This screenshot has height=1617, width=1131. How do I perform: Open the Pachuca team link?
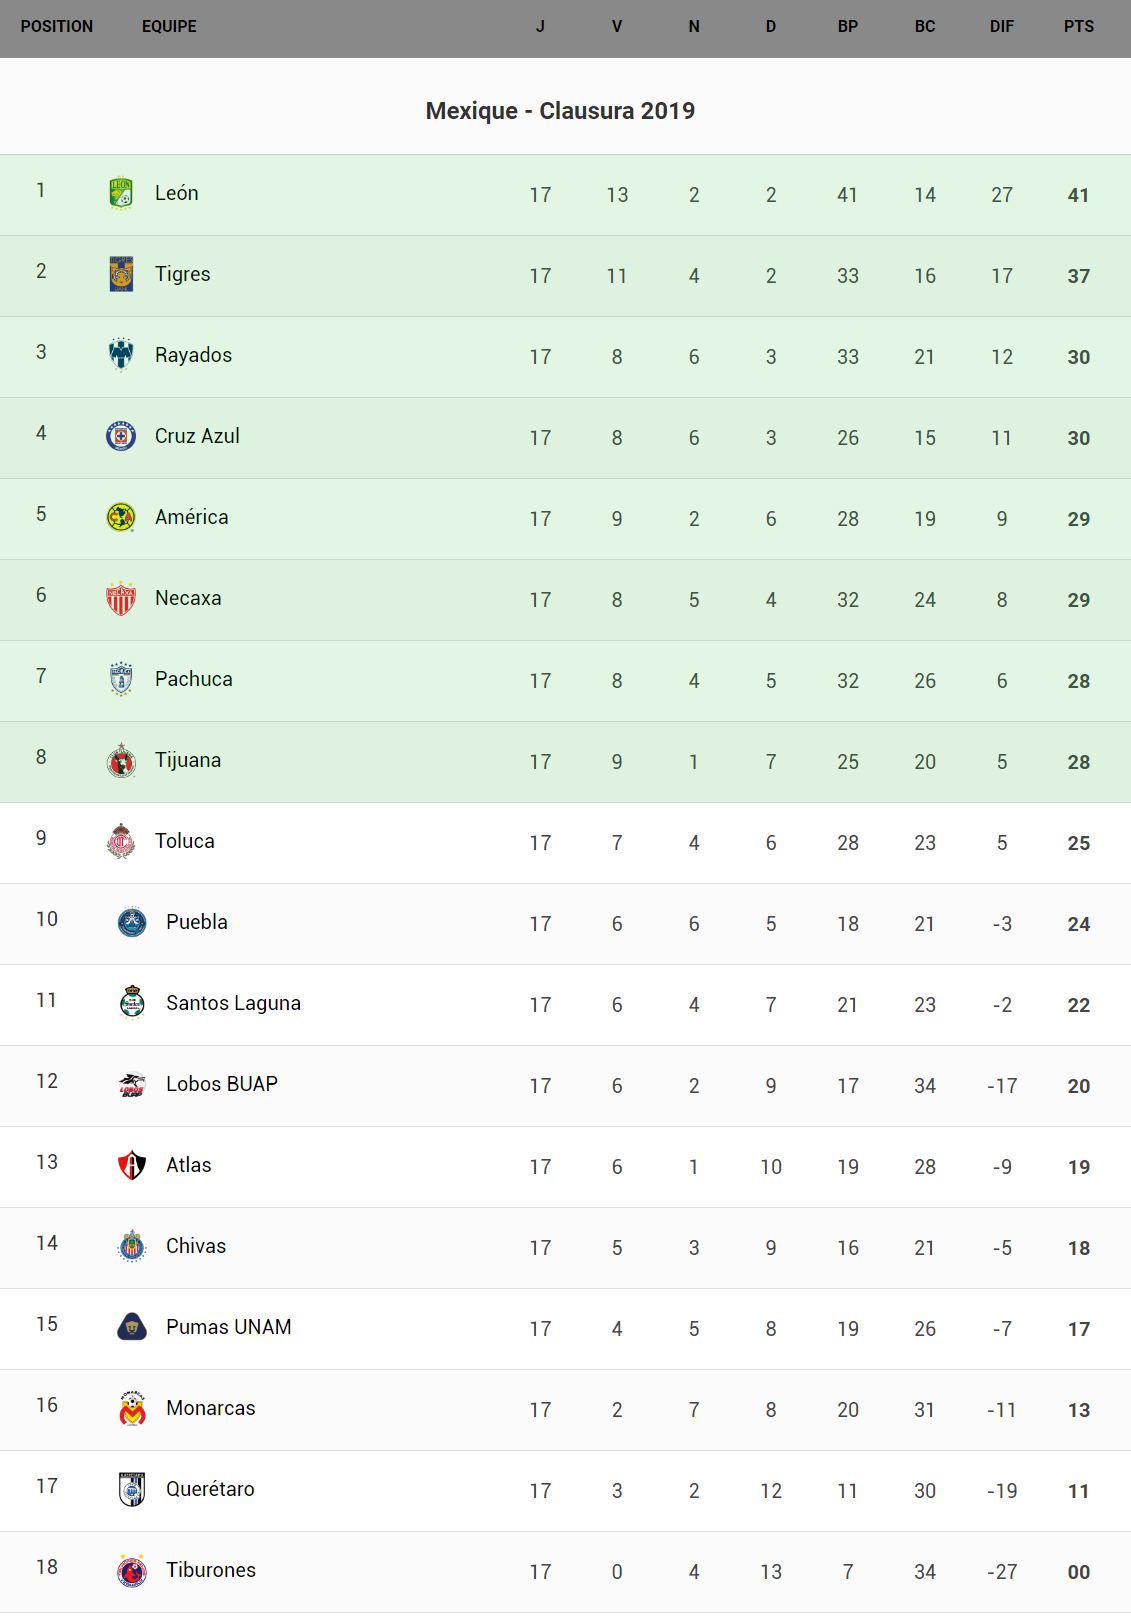193,679
